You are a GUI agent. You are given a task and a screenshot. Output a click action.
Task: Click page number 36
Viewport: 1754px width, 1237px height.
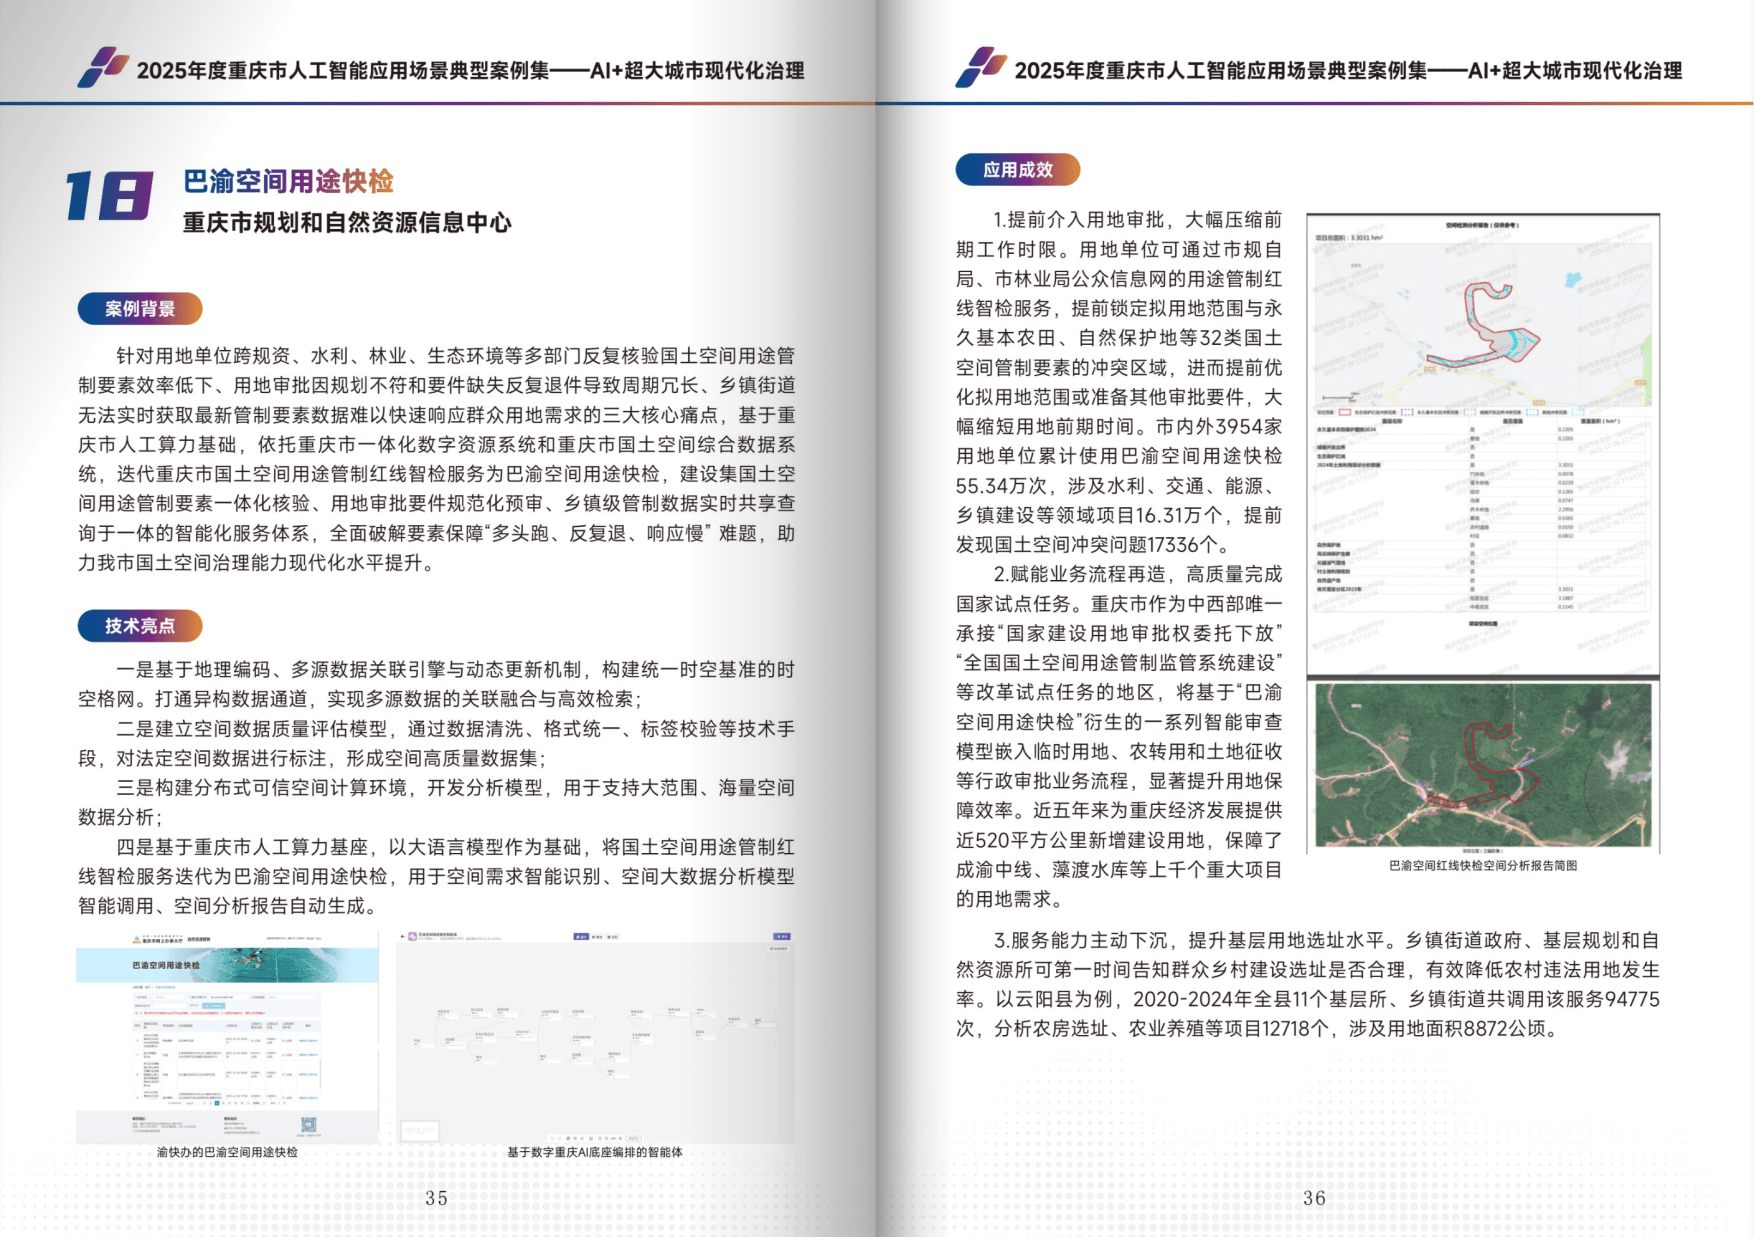1314,1198
